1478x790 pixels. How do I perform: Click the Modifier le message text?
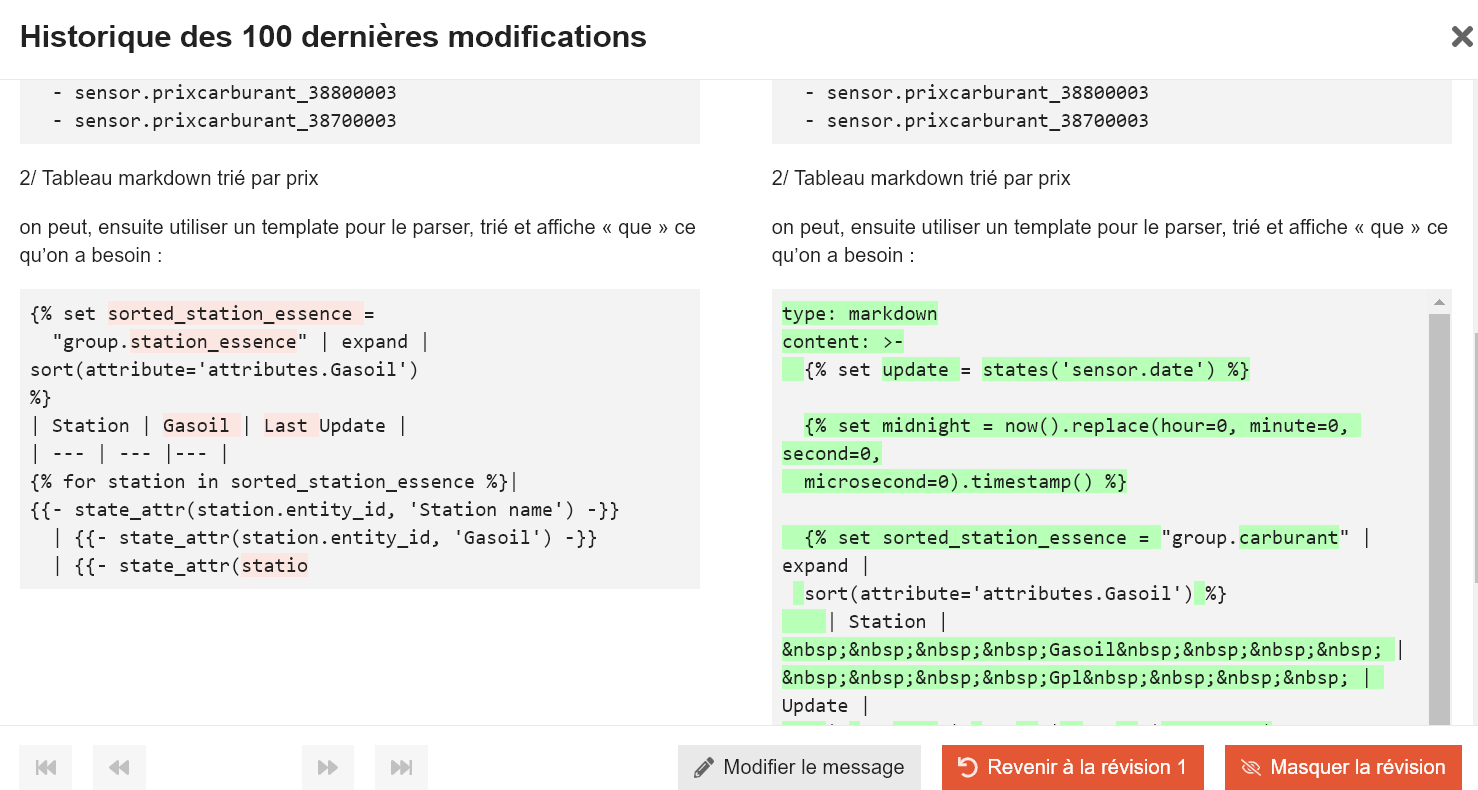click(813, 767)
